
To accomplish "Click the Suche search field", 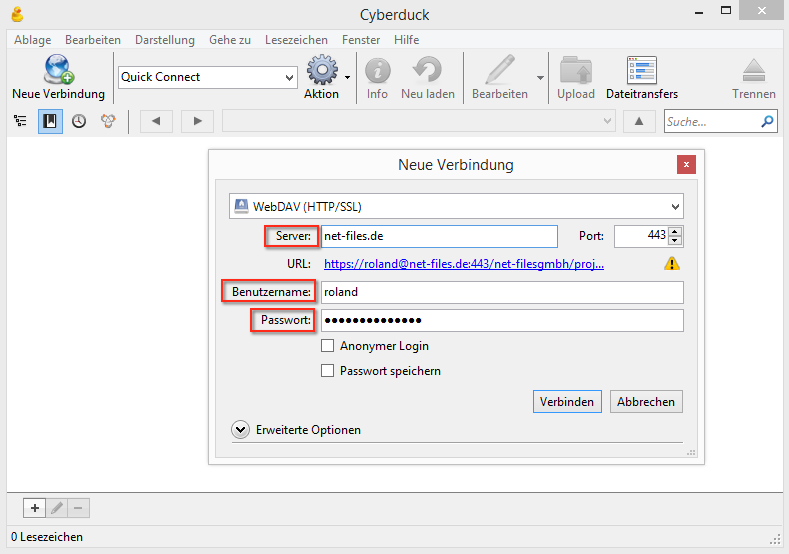I will coord(712,121).
